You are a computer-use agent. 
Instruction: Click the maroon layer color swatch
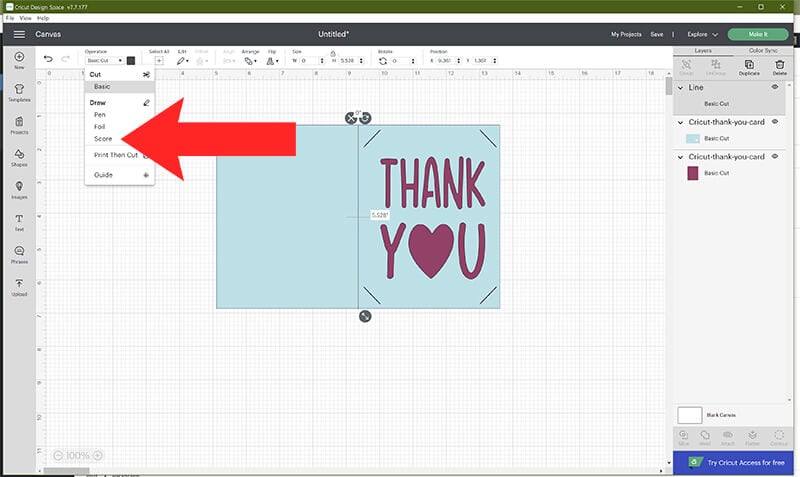(692, 173)
